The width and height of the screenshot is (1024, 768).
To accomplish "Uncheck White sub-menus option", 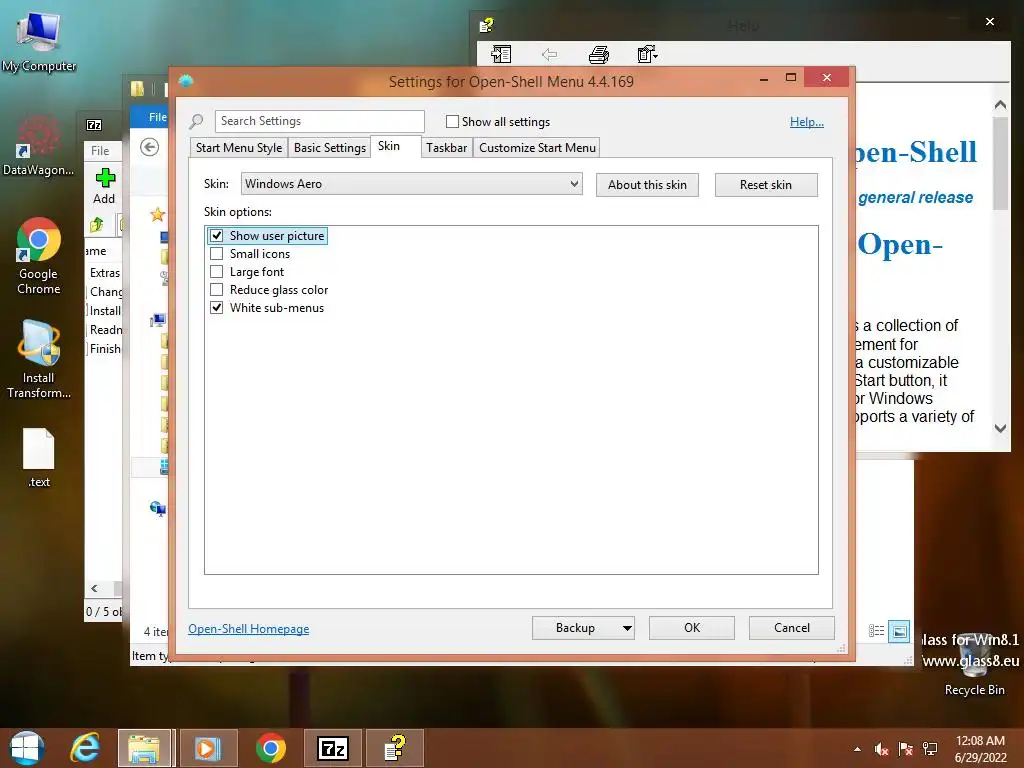I will 217,308.
